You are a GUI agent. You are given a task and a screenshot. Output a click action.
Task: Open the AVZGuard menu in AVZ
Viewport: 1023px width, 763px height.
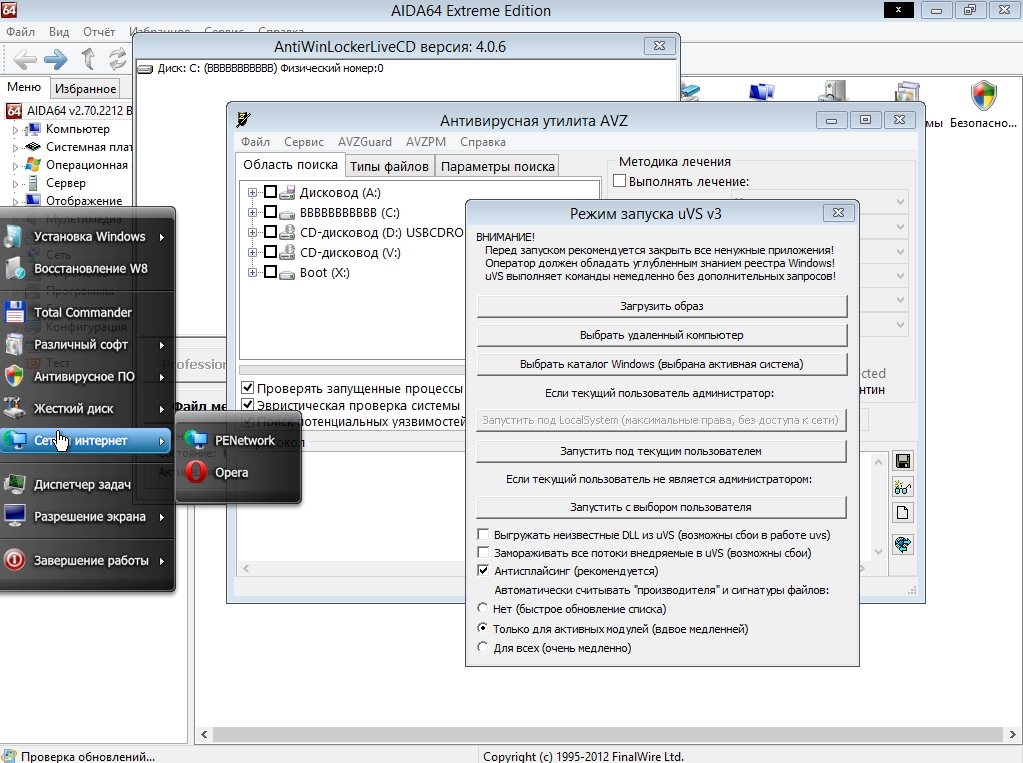[x=364, y=142]
